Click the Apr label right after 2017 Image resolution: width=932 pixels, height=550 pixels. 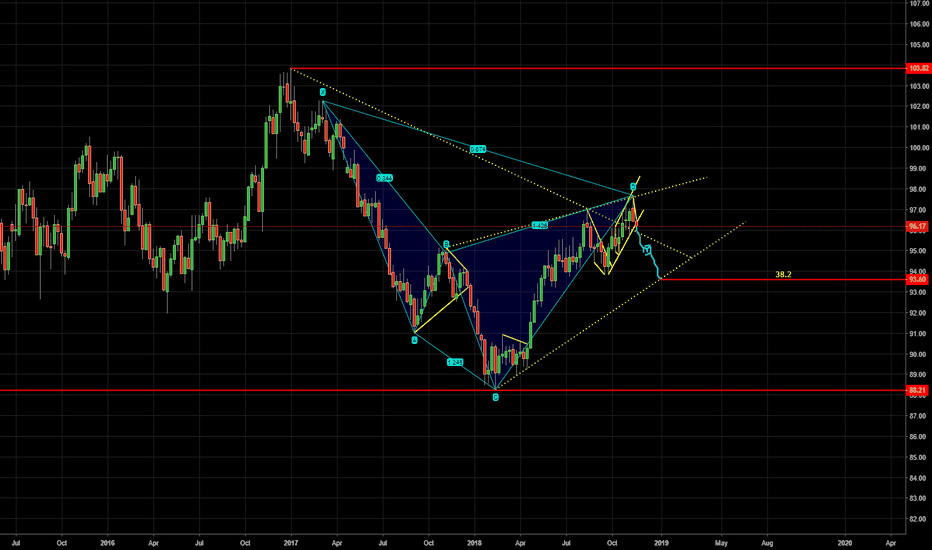(x=336, y=543)
